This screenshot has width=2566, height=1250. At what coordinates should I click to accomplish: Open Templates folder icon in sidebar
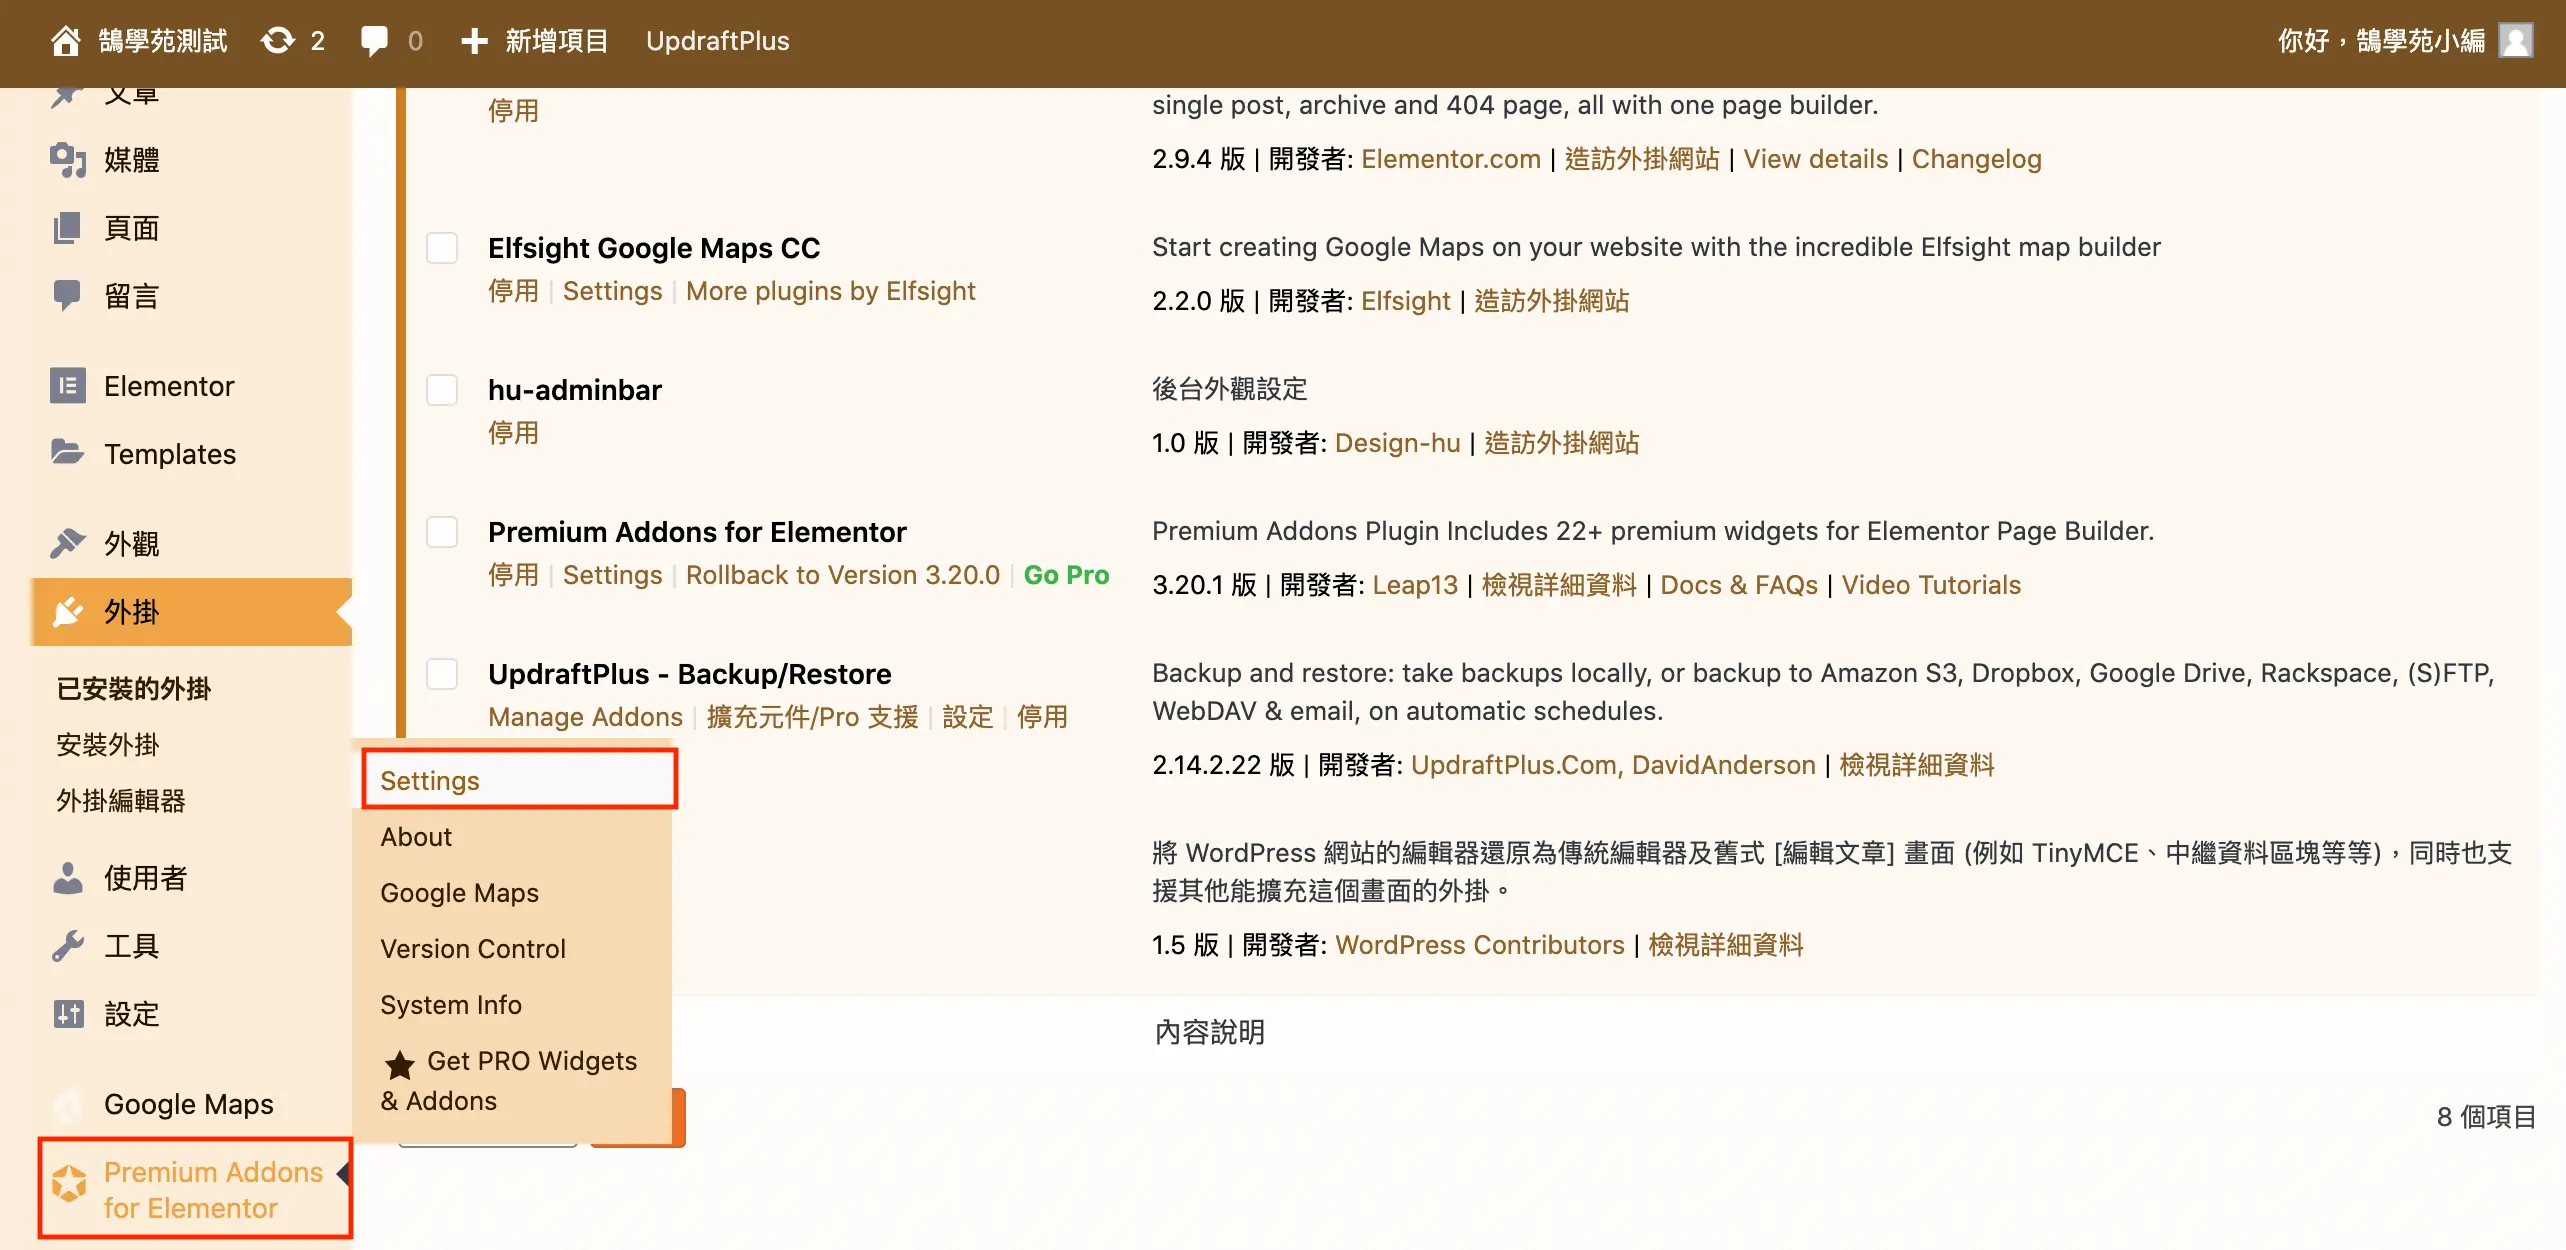(x=68, y=453)
